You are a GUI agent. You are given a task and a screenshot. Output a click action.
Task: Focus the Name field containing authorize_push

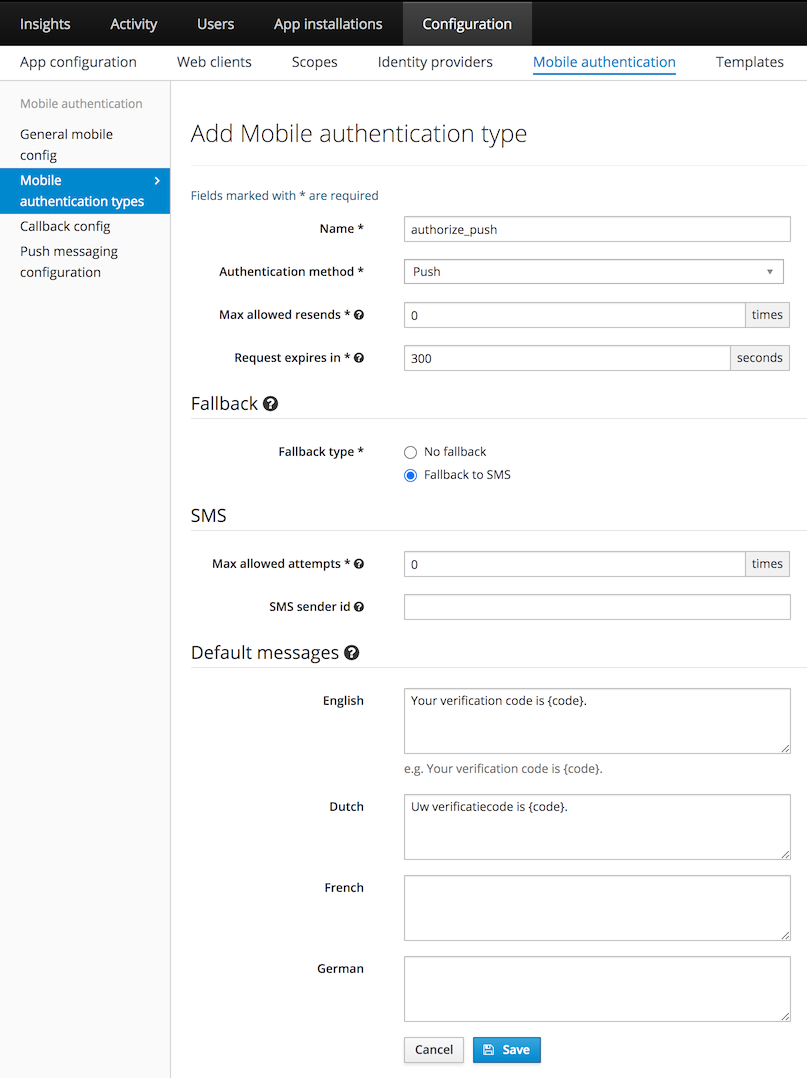pyautogui.click(x=597, y=229)
